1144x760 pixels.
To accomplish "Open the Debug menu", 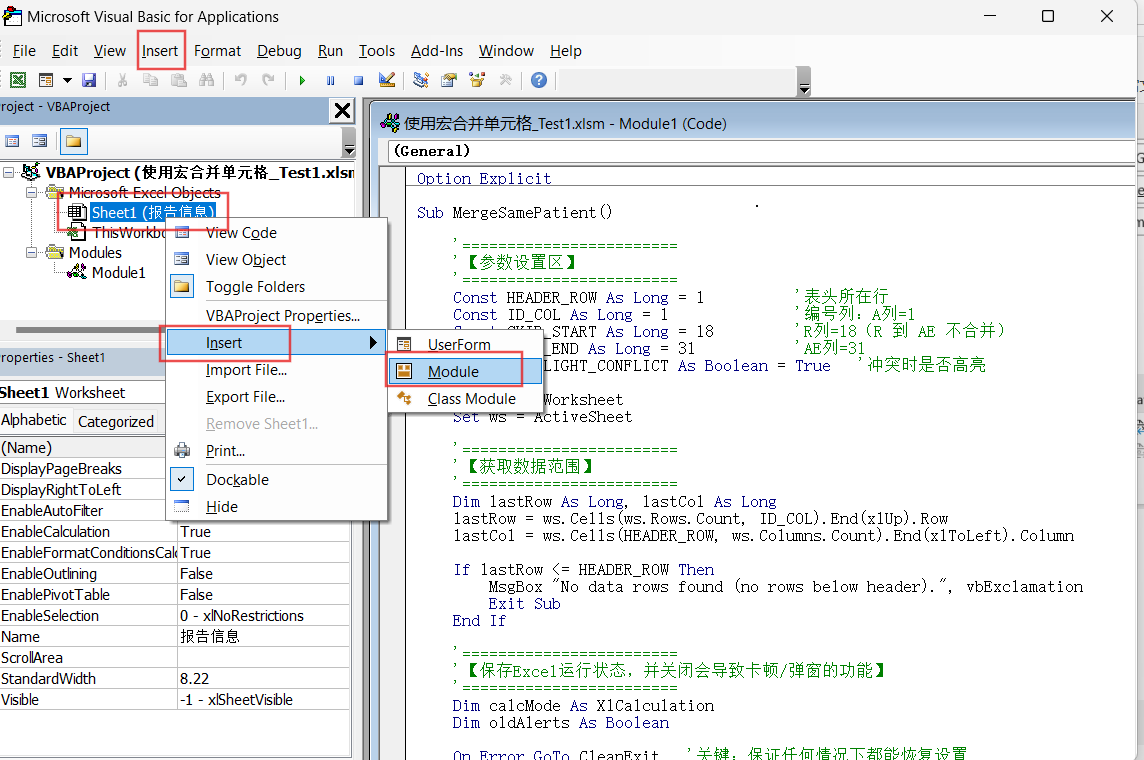I will (279, 51).
